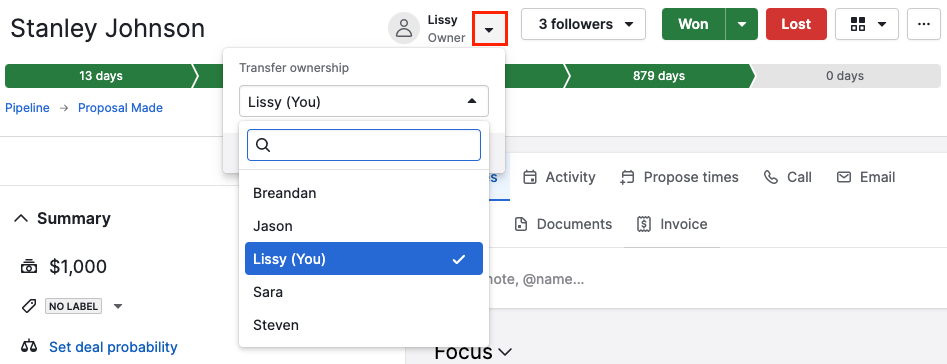Image resolution: width=947 pixels, height=364 pixels.
Task: Click the deal label tag icon
Action: pos(28,306)
